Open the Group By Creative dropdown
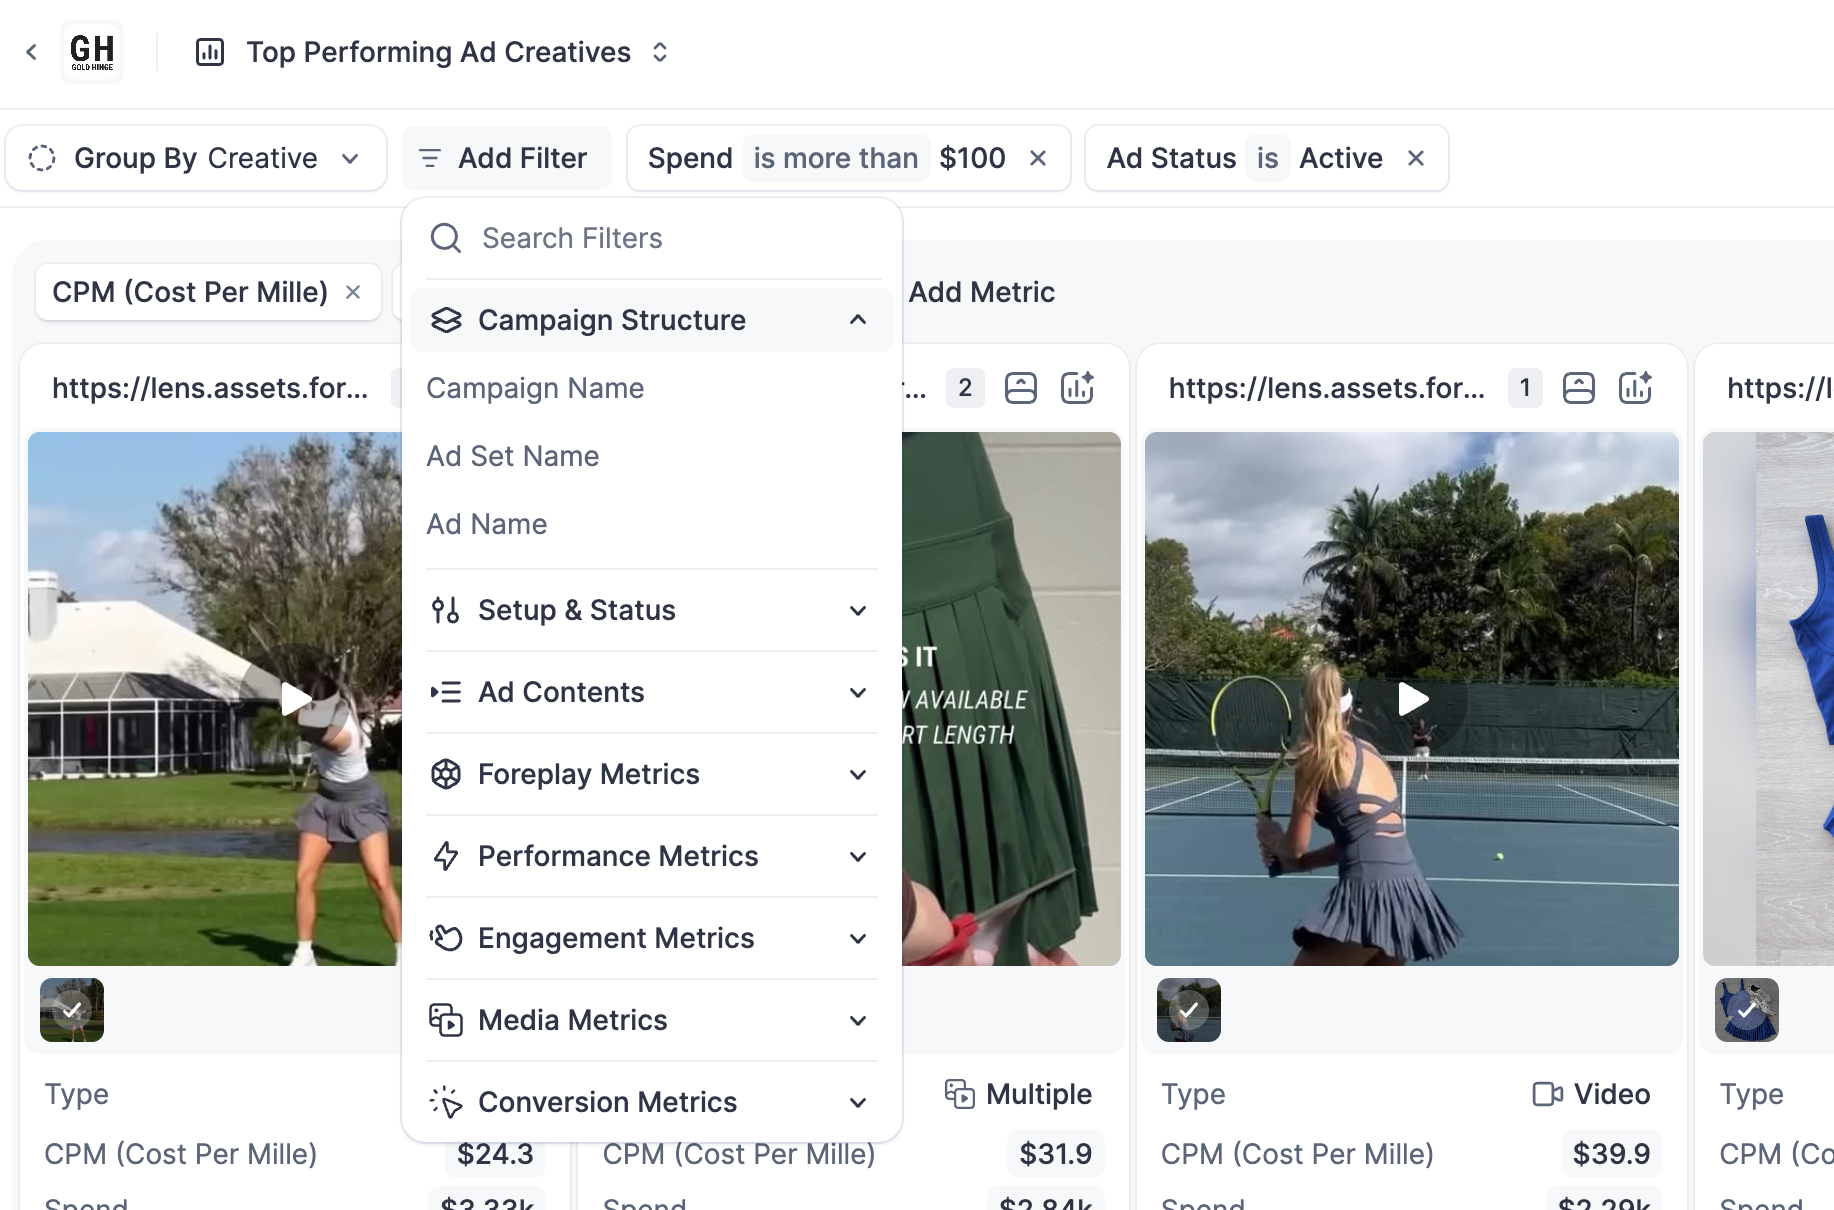 pos(196,158)
